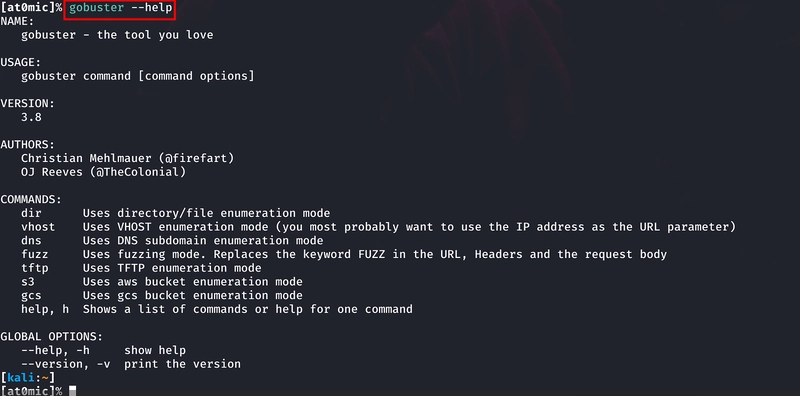Viewport: 800px width, 396px height.
Task: Click the 'gcs' command entry
Action: (31, 296)
